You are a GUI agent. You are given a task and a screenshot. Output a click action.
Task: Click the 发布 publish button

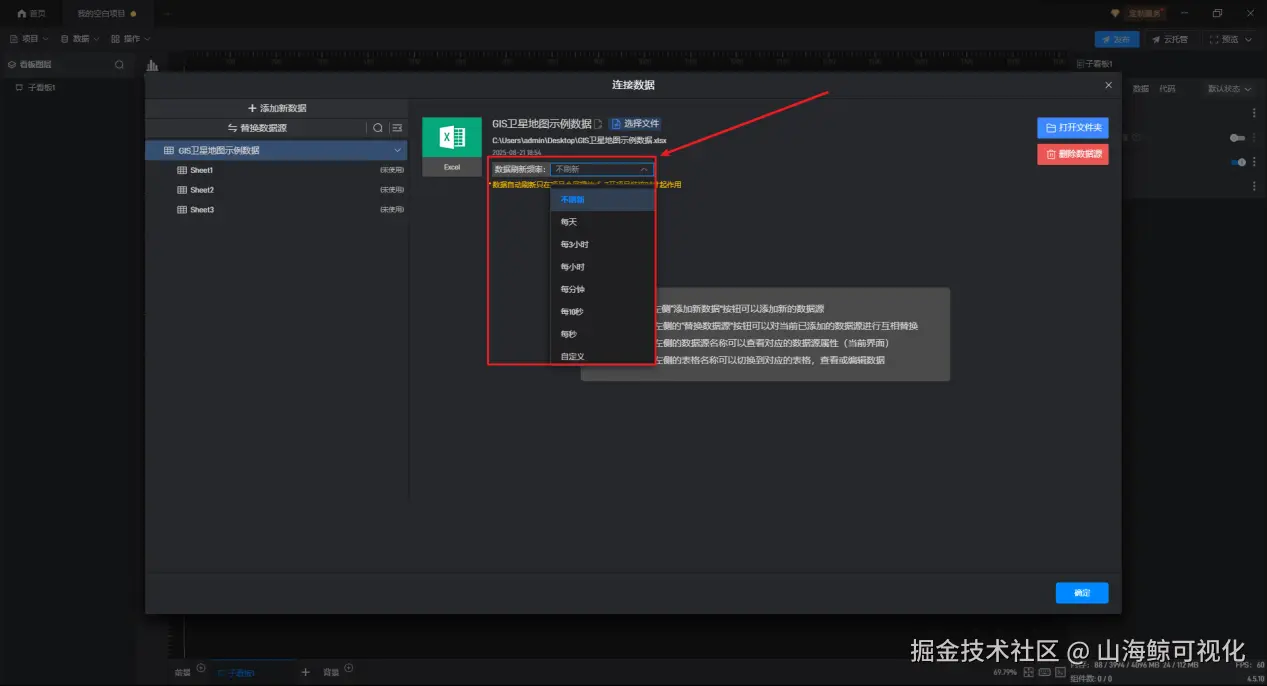[1117, 39]
